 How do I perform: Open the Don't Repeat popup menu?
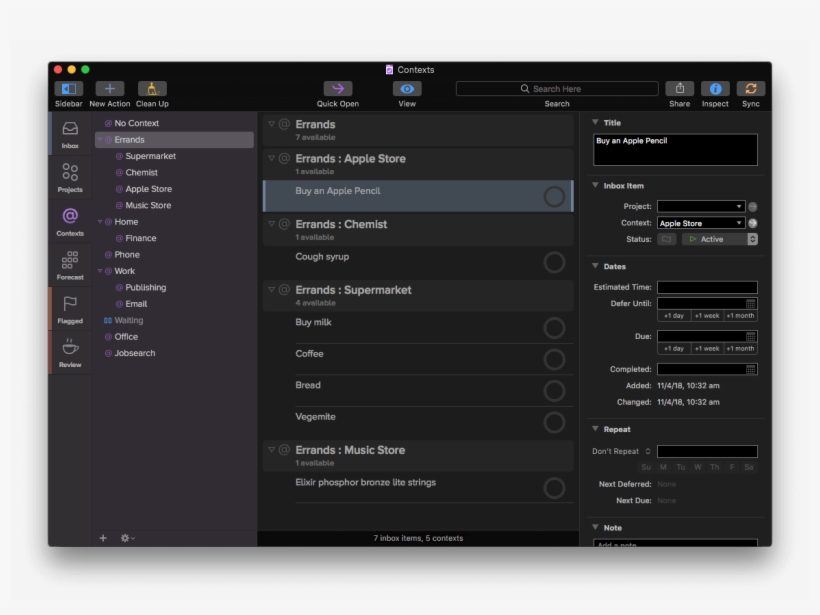pos(621,451)
